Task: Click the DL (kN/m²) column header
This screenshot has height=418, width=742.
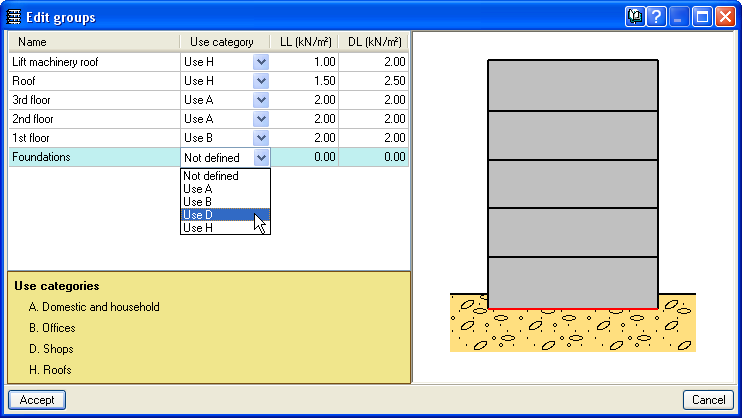Action: (374, 42)
